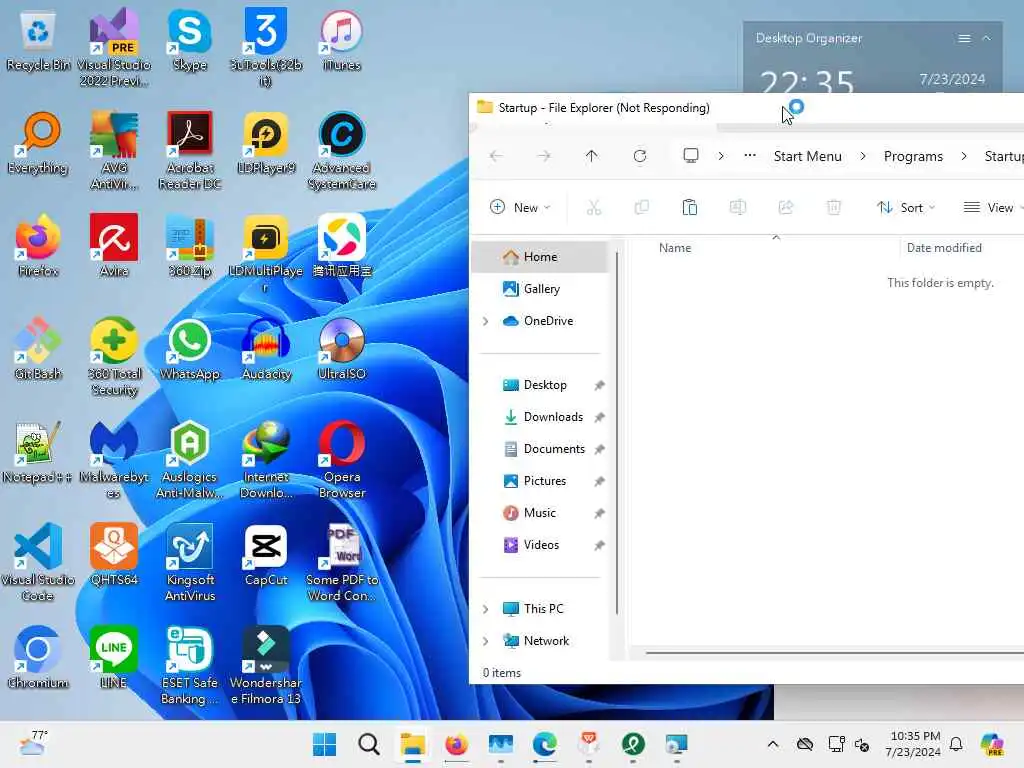Viewport: 1024px width, 768px height.
Task: Select the Opera Browser desktop icon
Action: coord(342,460)
